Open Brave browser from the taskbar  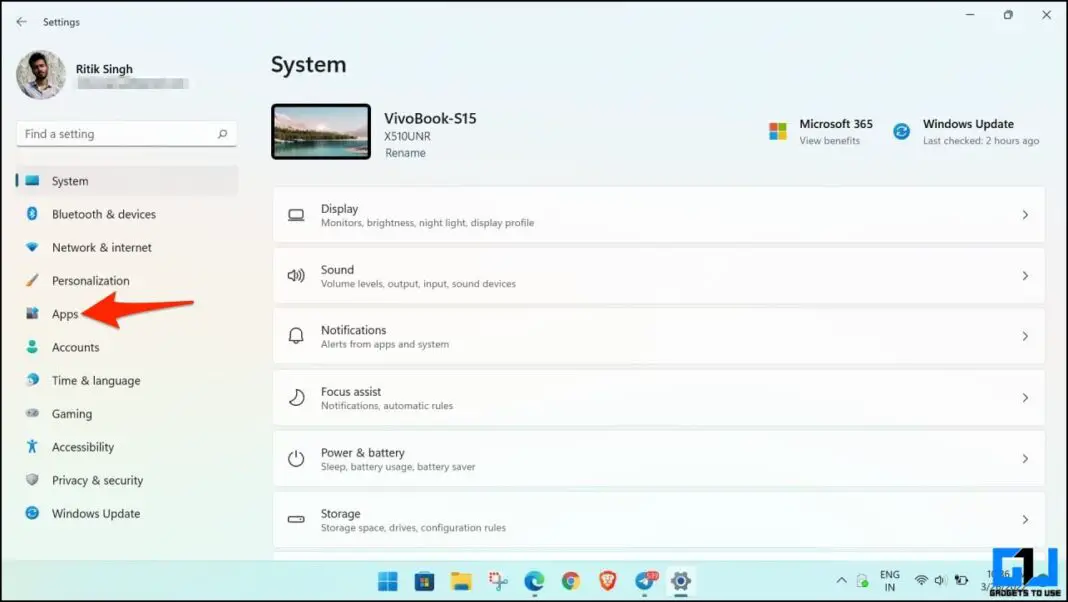pos(607,580)
